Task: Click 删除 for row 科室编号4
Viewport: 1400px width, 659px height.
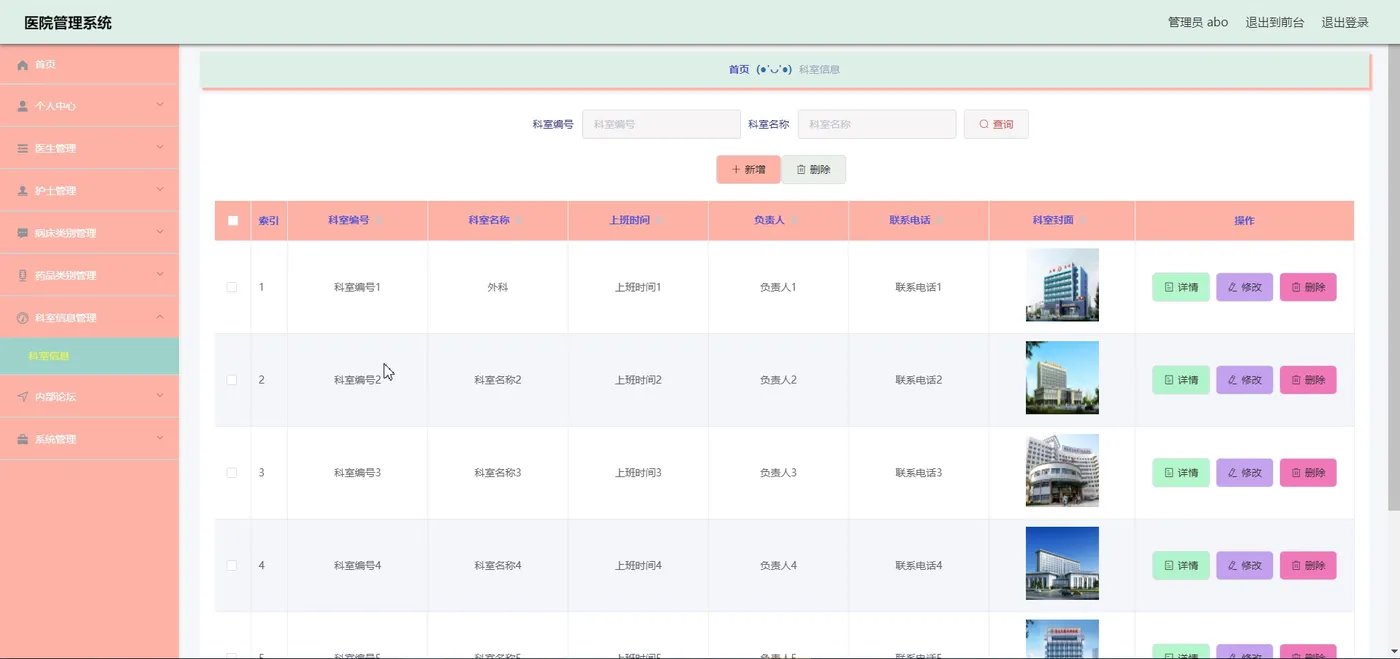Action: click(1308, 565)
